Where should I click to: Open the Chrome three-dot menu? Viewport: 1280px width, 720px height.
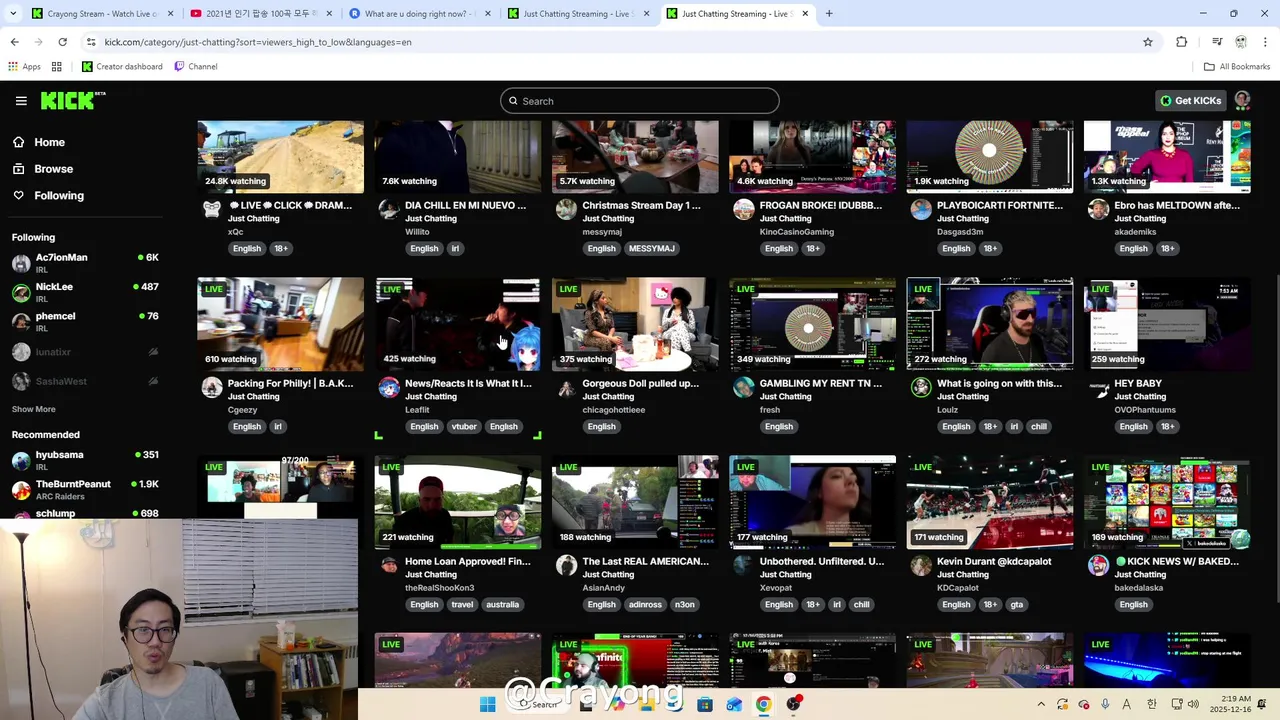[1265, 42]
